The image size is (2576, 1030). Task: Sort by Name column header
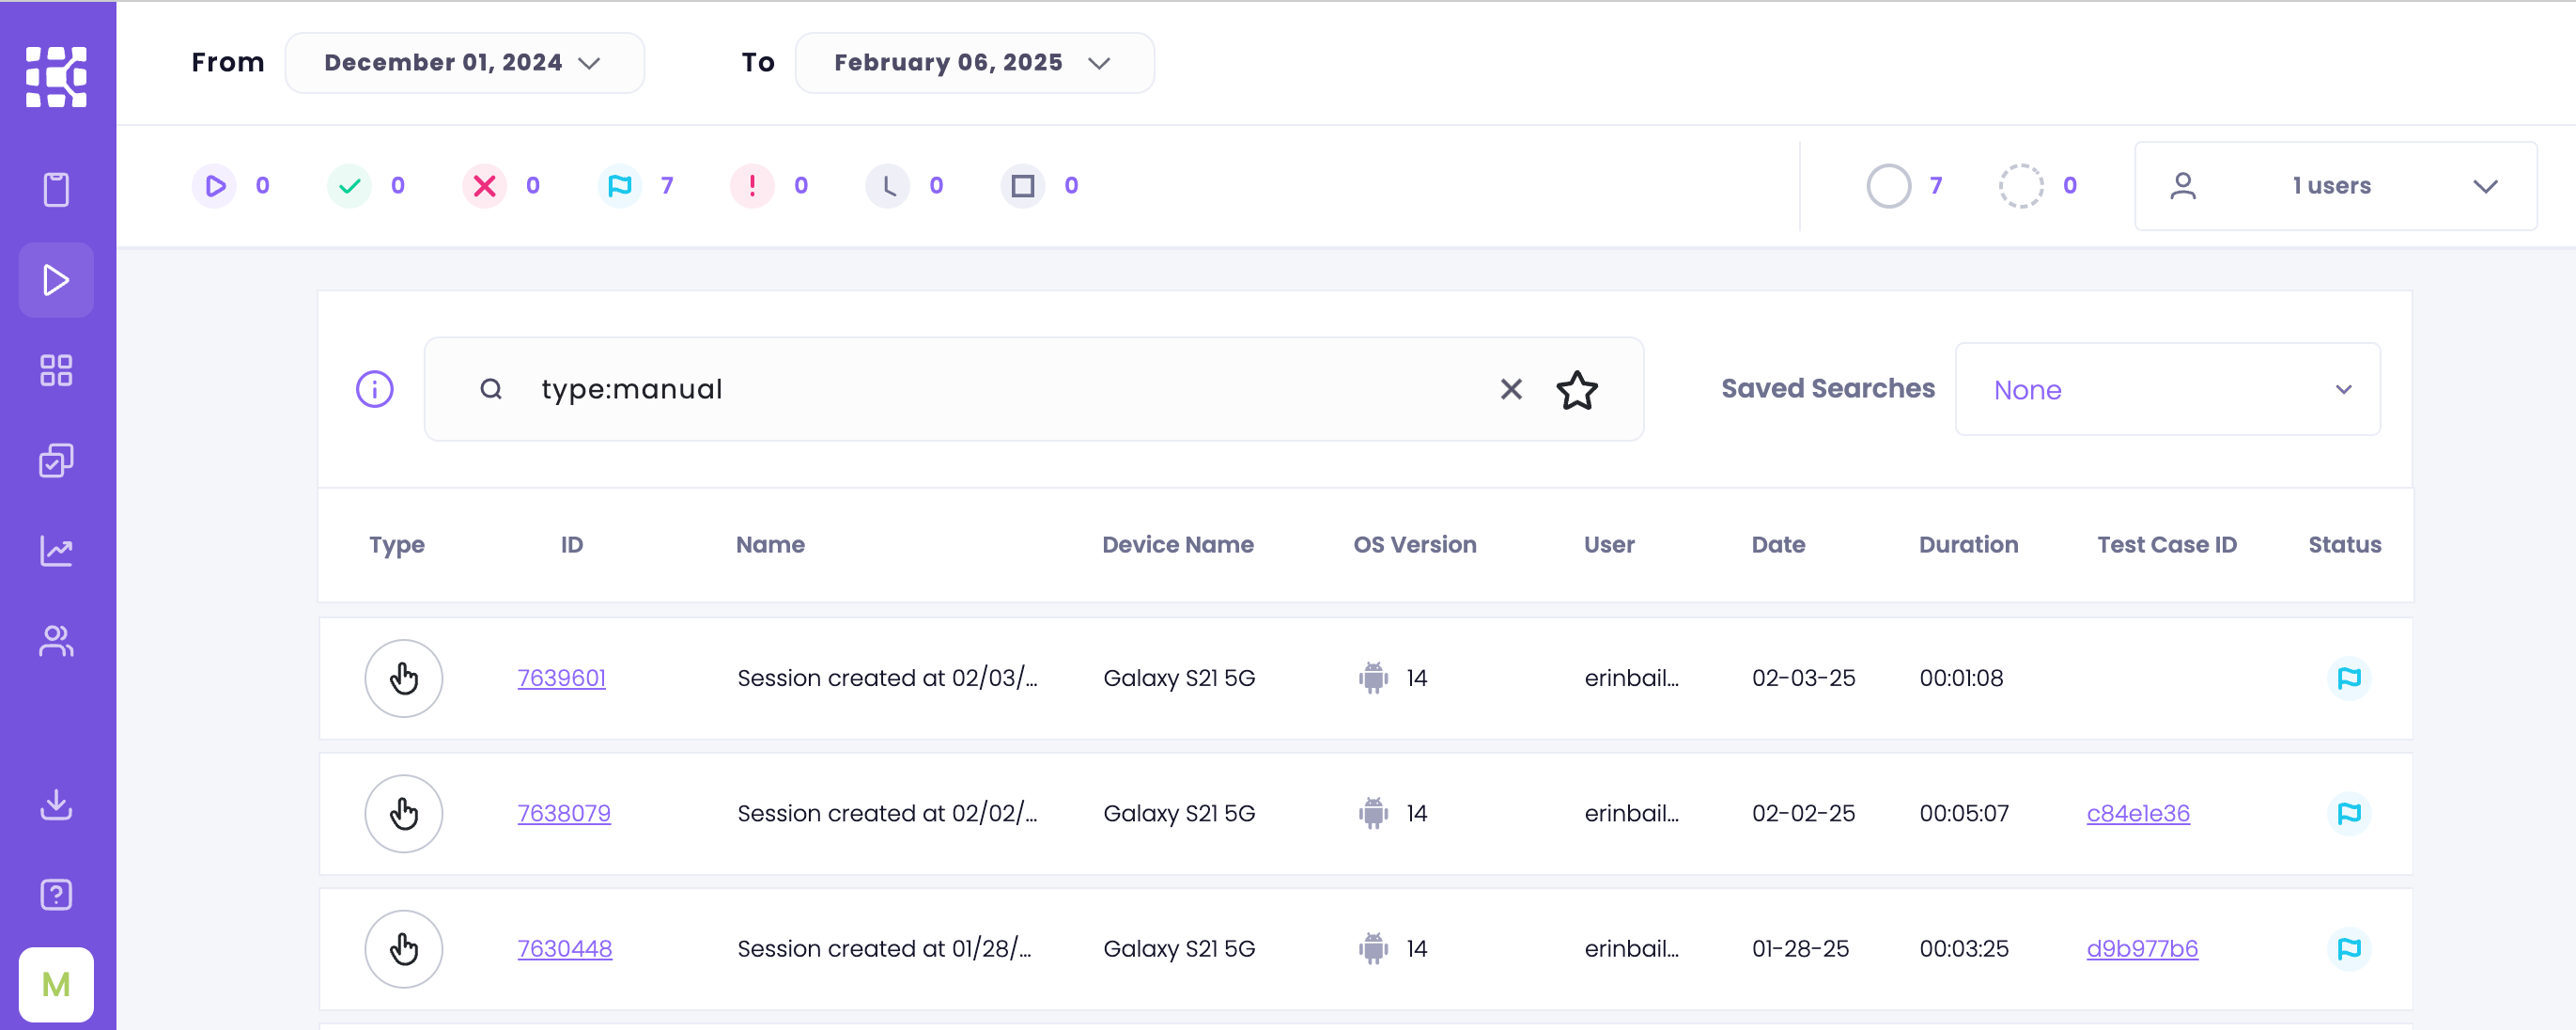[770, 545]
